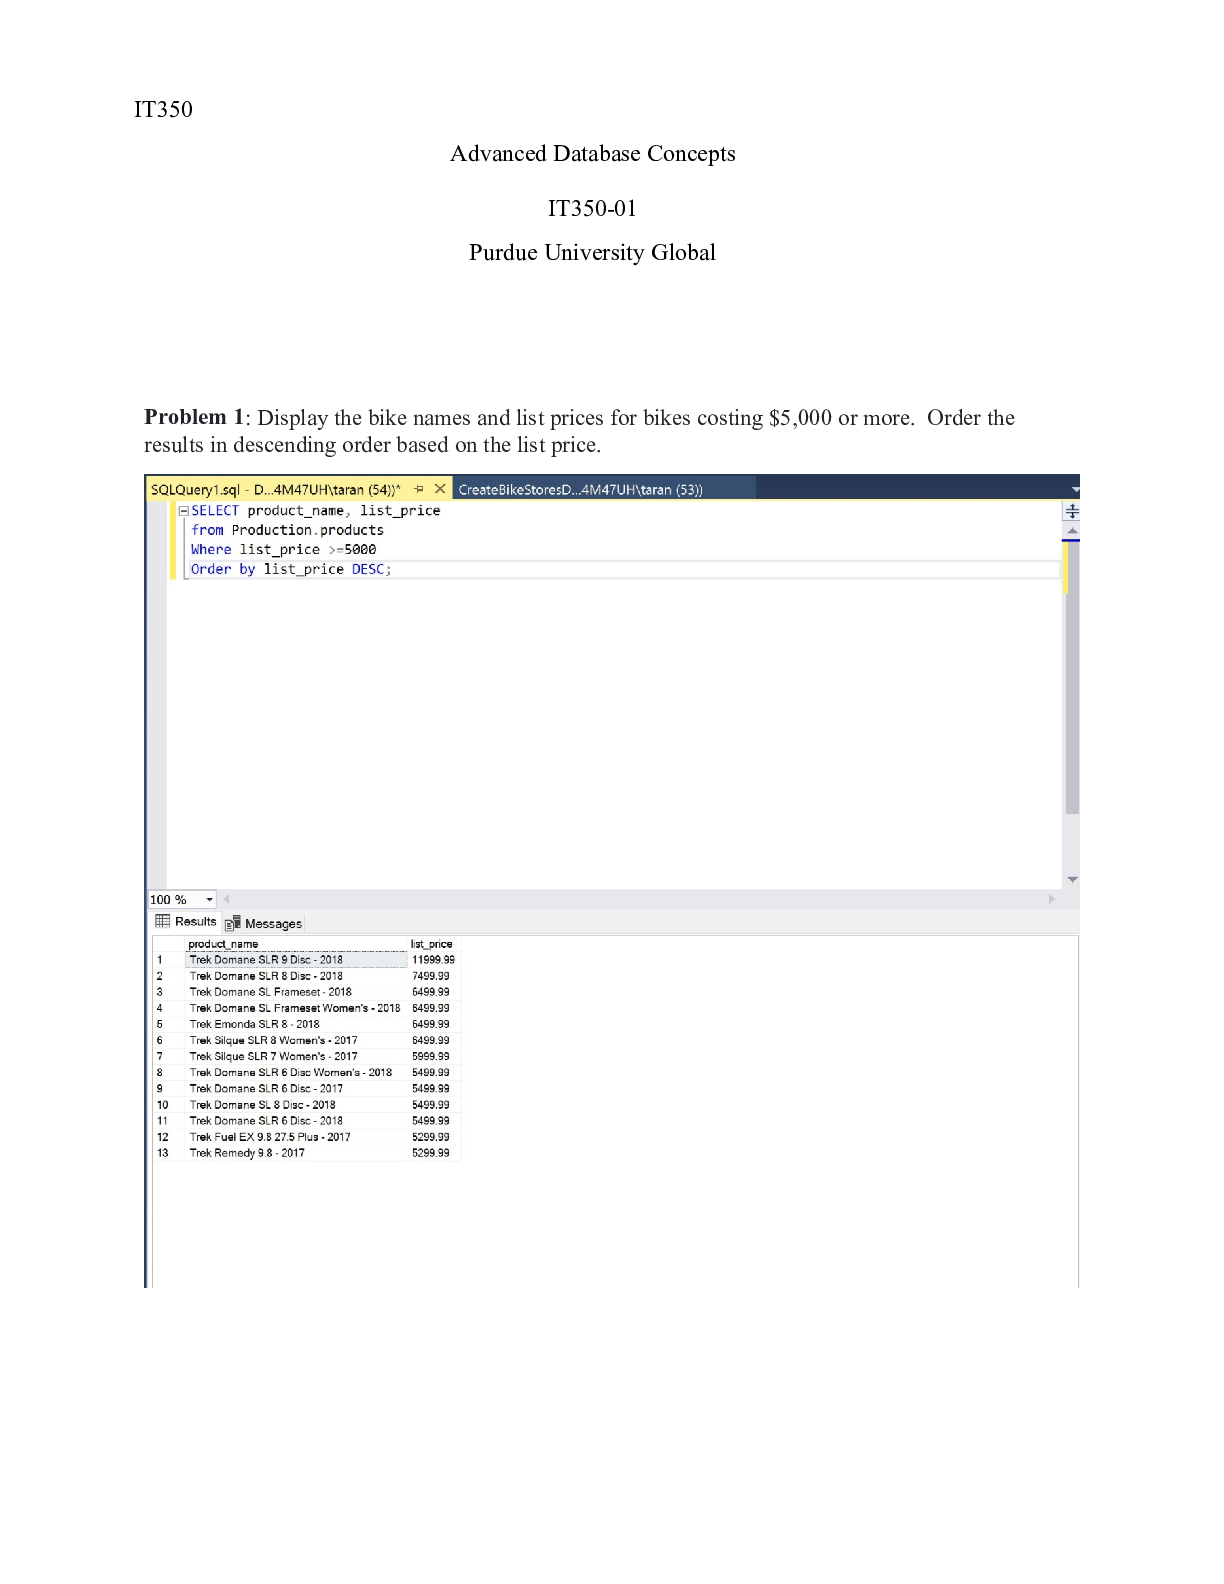Screen dimensions: 1224x1584
Task: Click the SELECT keyword in the query
Action: click(x=215, y=511)
